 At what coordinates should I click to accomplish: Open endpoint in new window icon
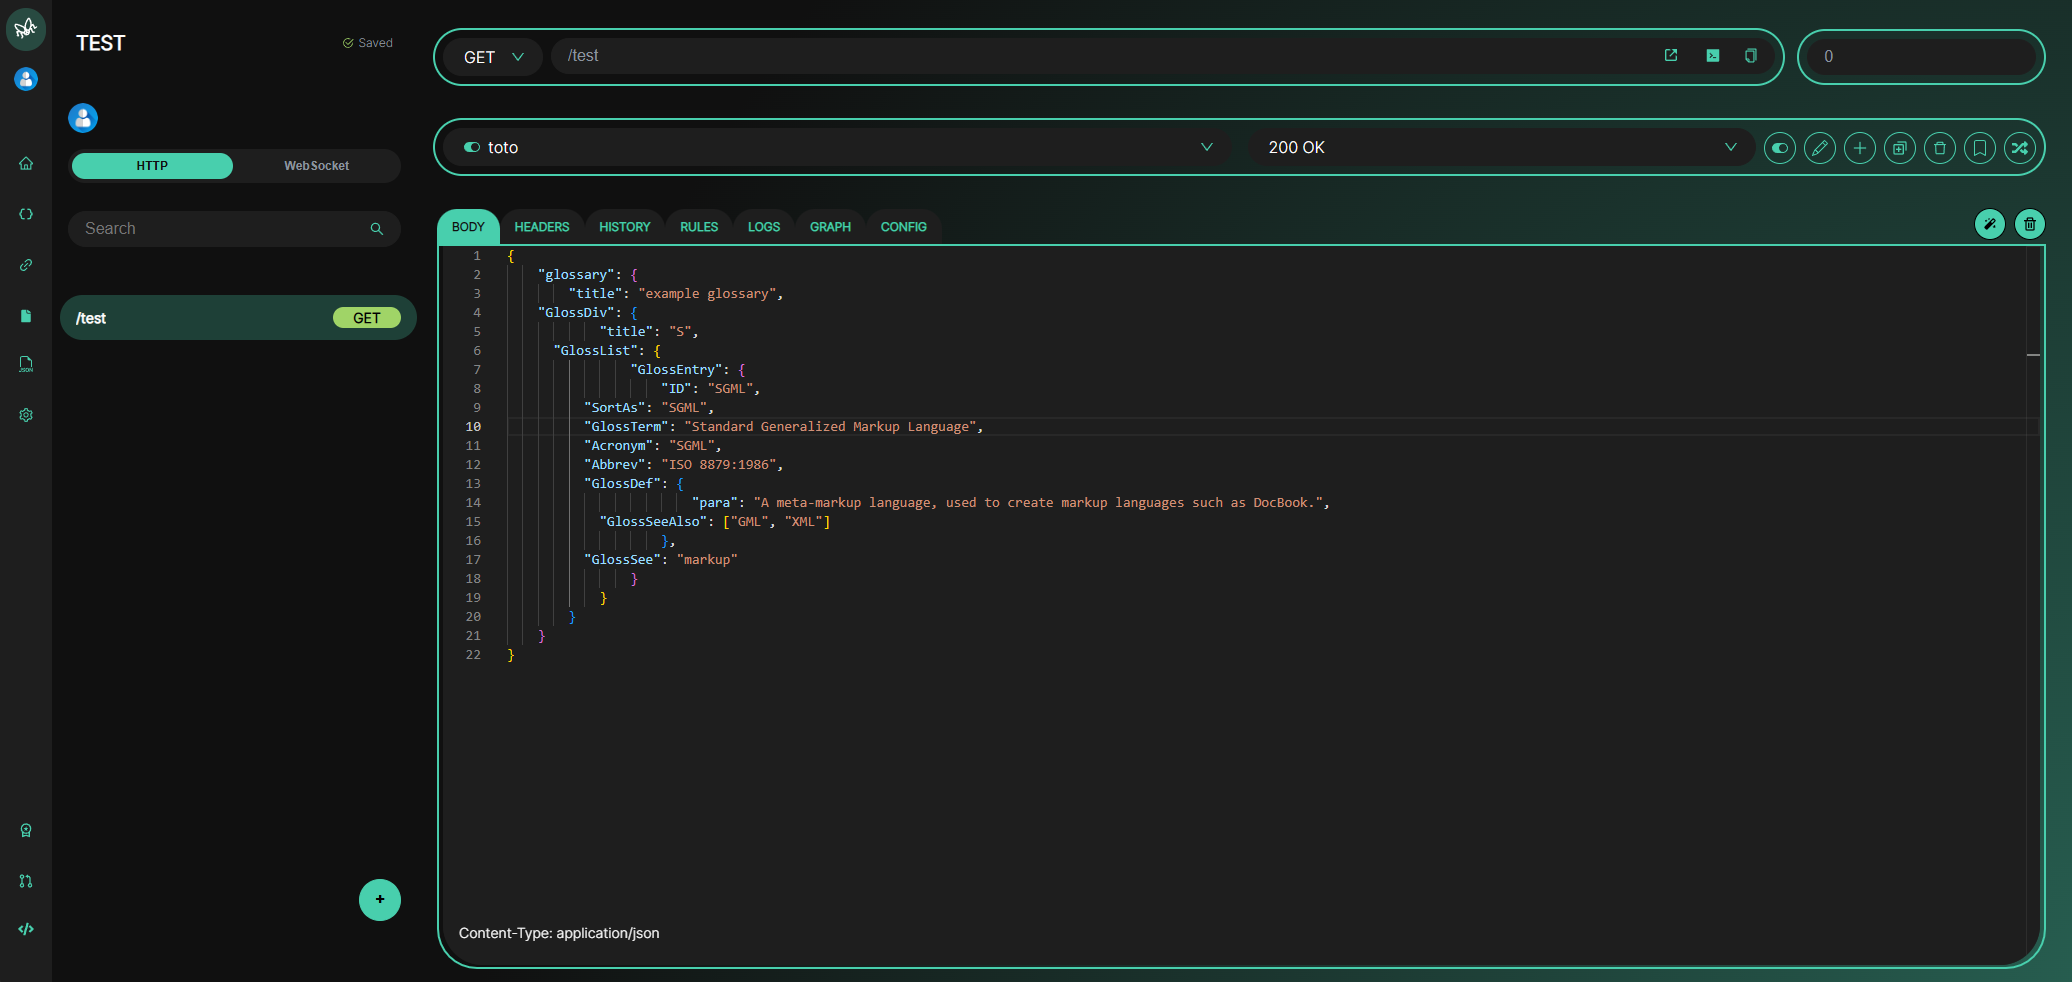coord(1670,56)
